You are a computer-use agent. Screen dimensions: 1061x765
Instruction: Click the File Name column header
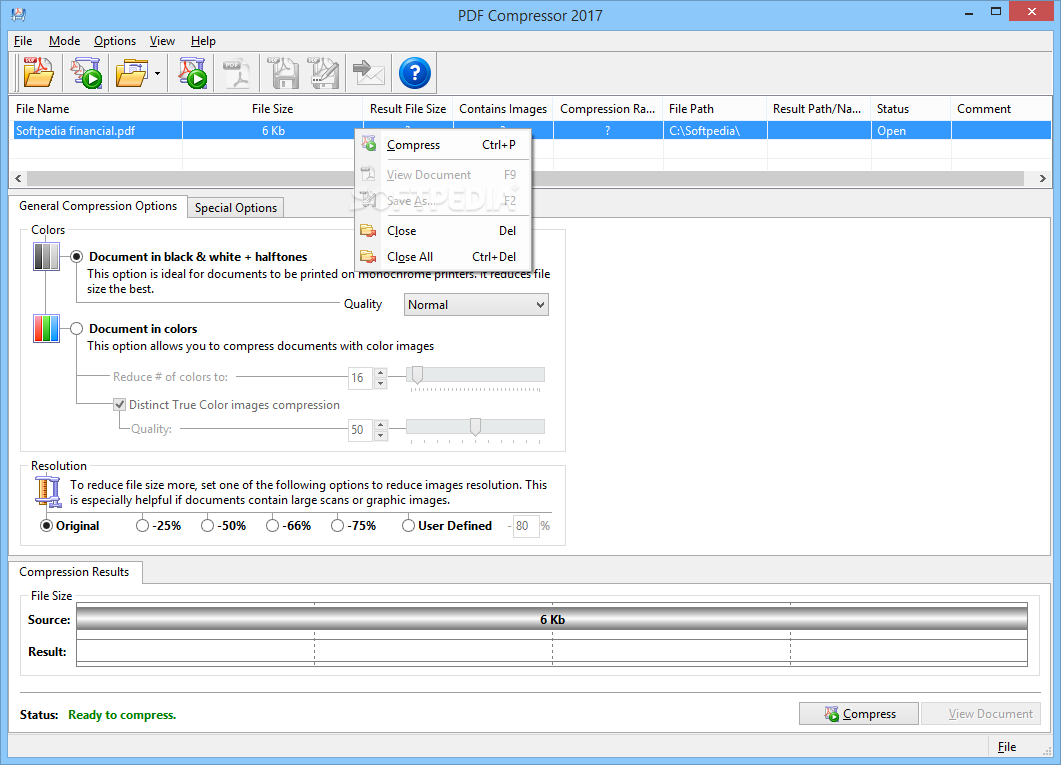click(x=96, y=109)
